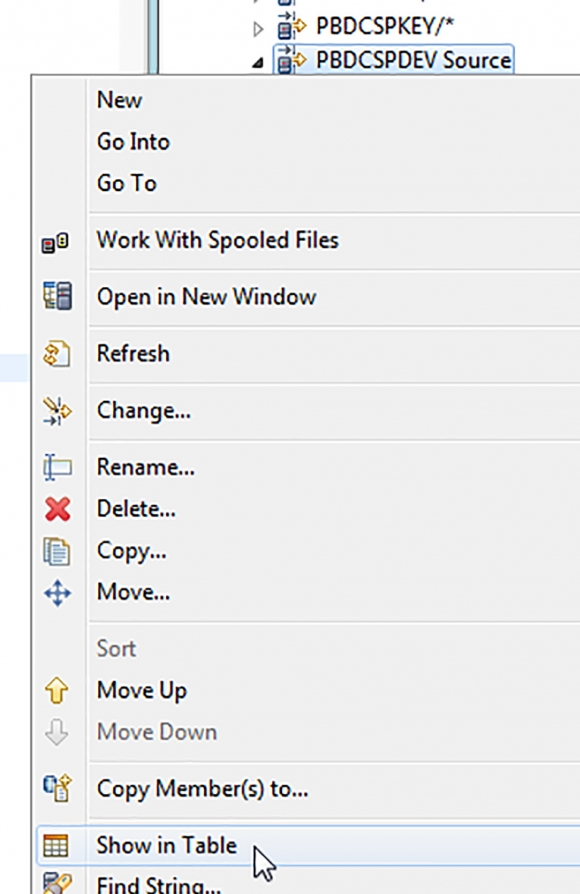Select Go Into menu entry
Screen dimensions: 580x894
point(133,142)
